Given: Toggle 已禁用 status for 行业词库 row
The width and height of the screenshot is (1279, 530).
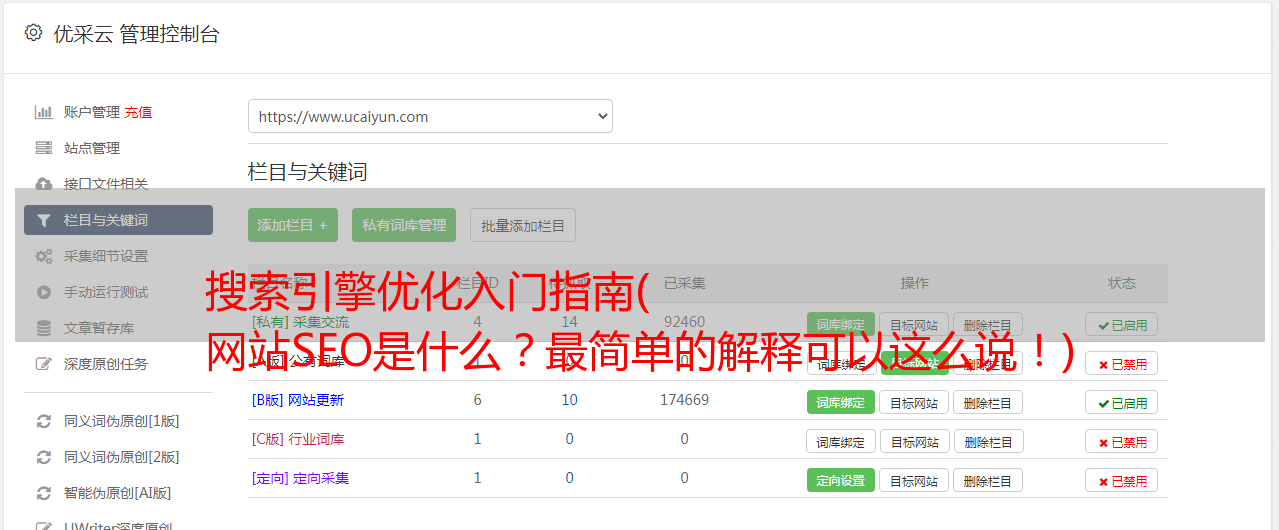Looking at the screenshot, I should click(x=1121, y=441).
